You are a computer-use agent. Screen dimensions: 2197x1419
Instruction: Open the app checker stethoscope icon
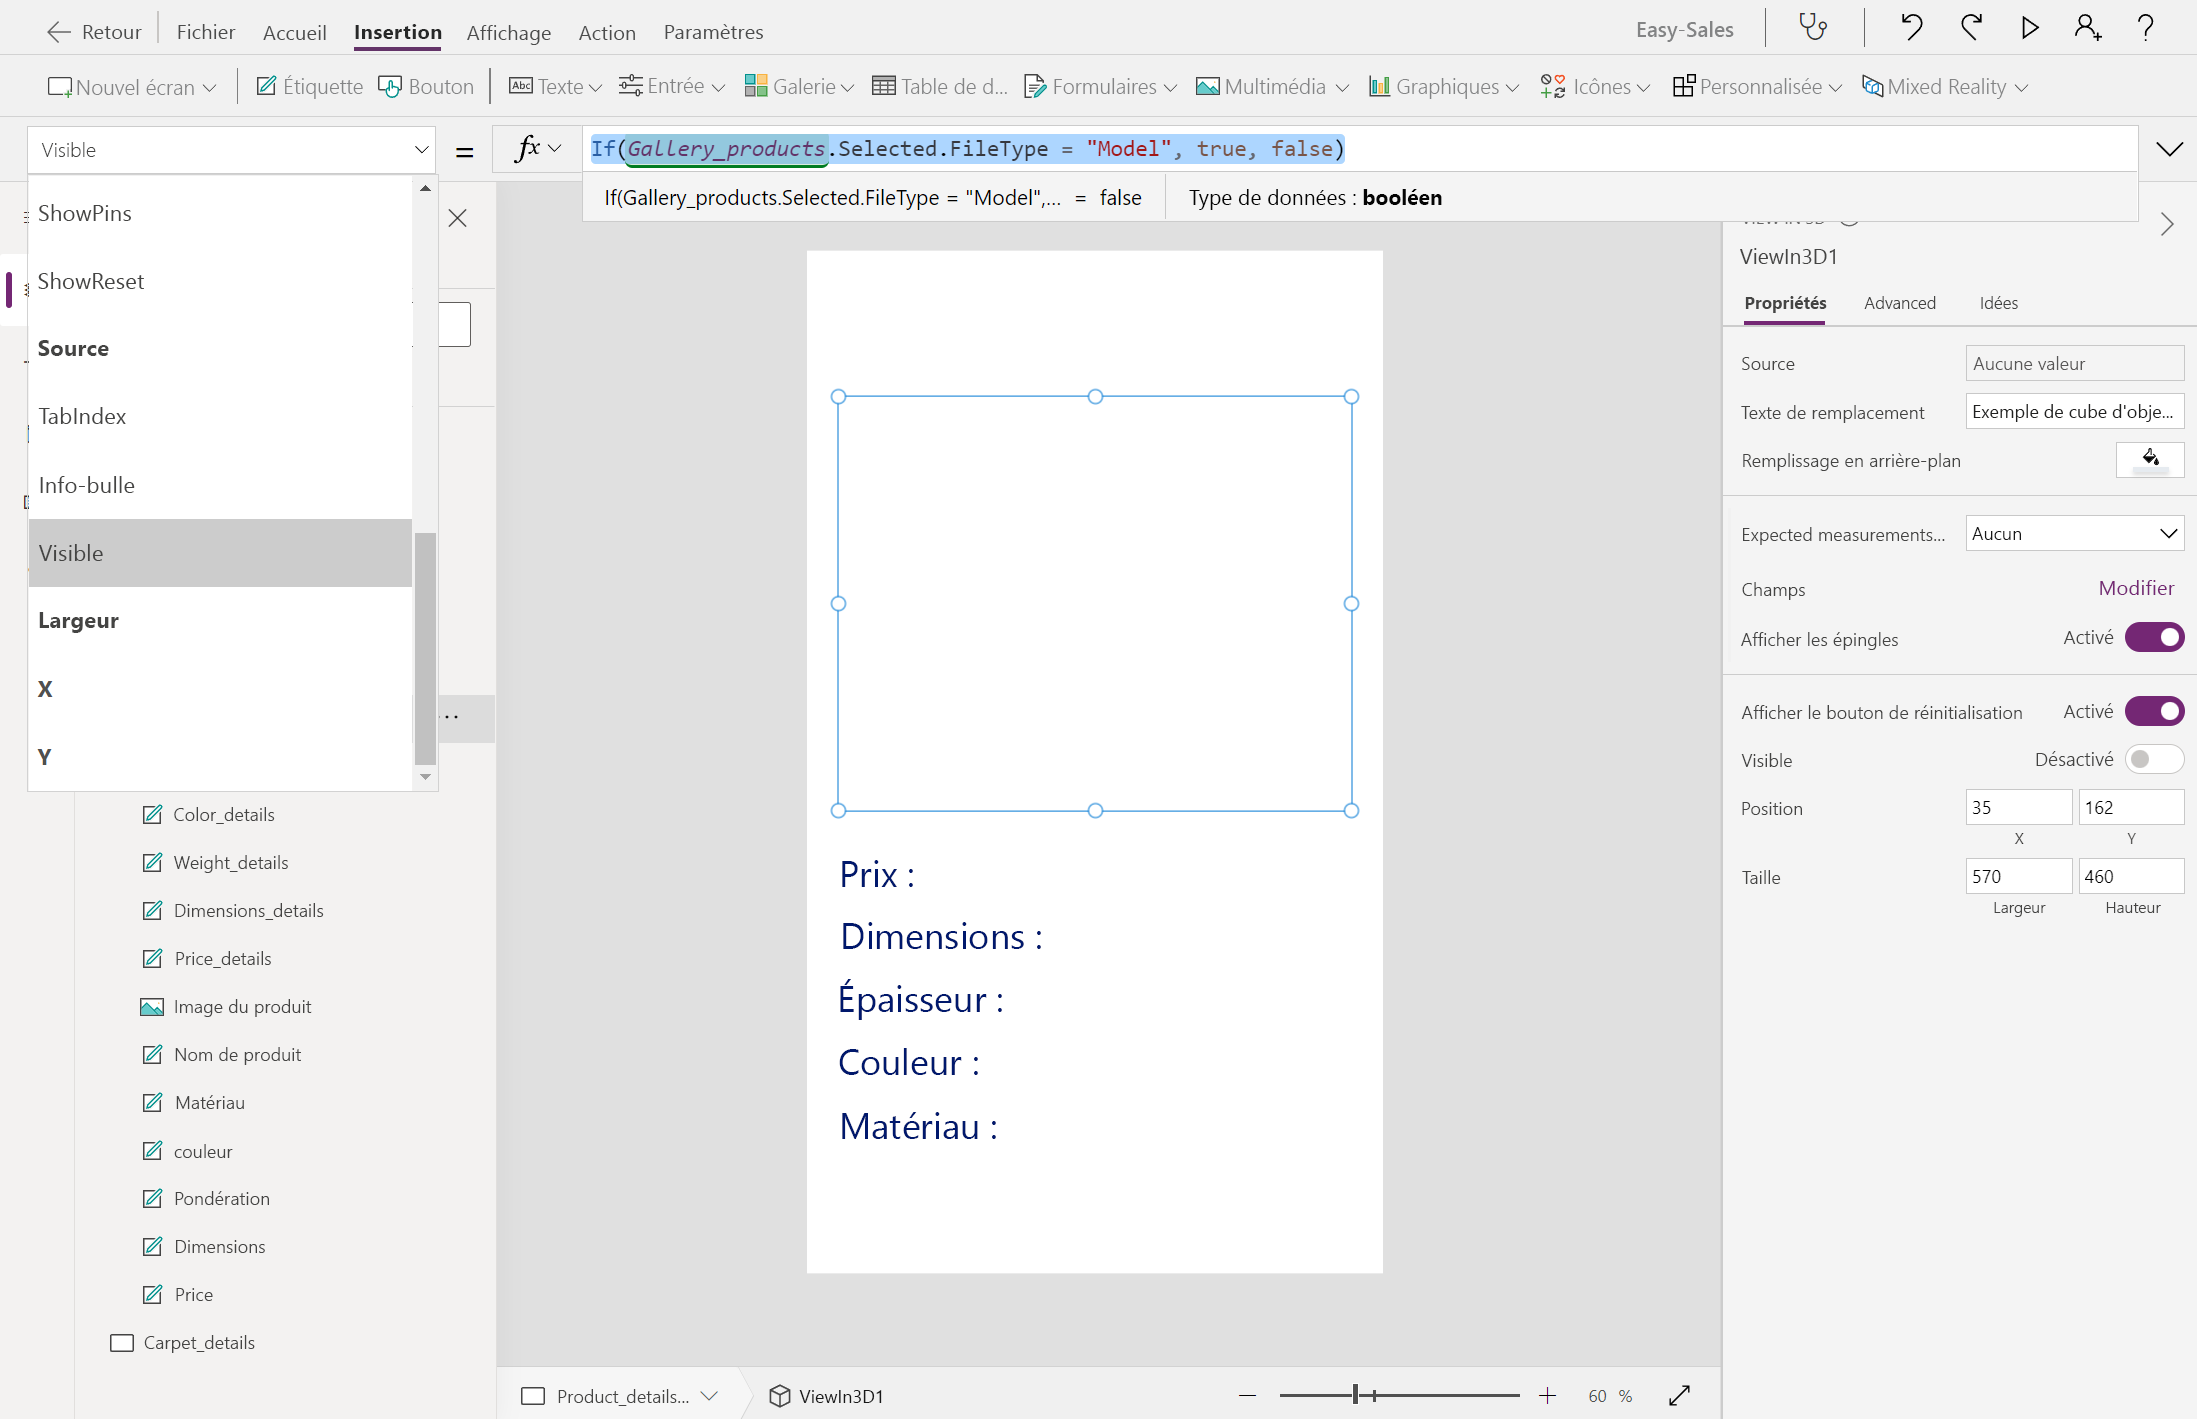coord(1813,27)
